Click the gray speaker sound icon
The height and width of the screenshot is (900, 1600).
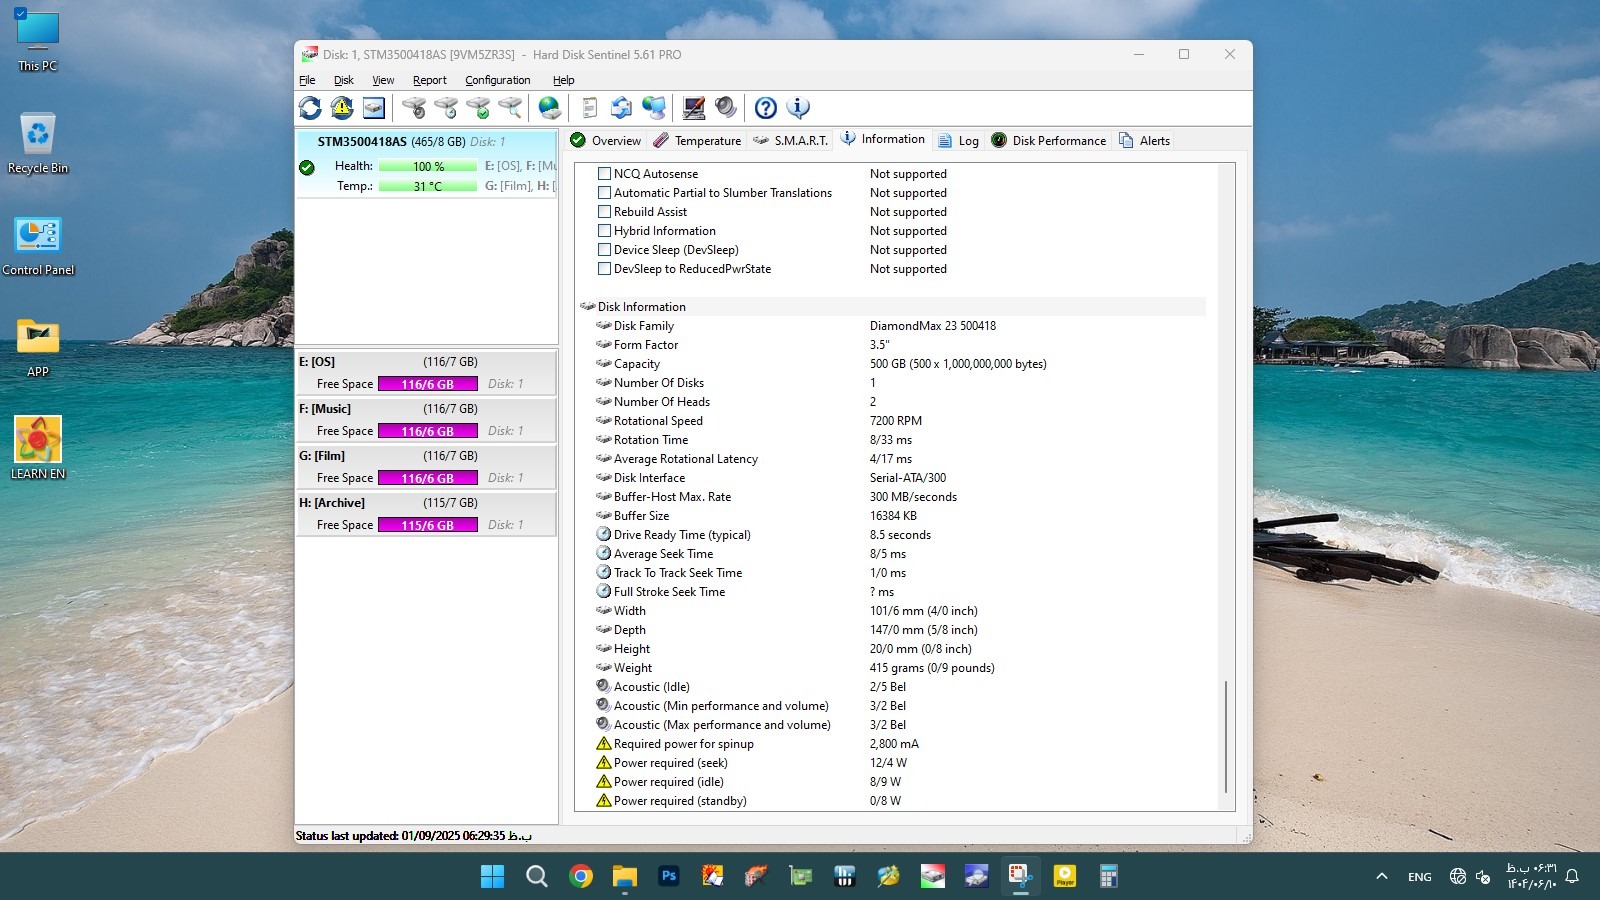point(726,108)
